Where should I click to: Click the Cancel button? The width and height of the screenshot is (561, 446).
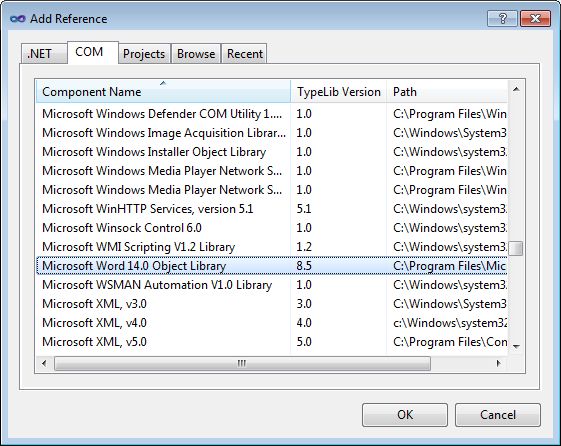tap(498, 415)
